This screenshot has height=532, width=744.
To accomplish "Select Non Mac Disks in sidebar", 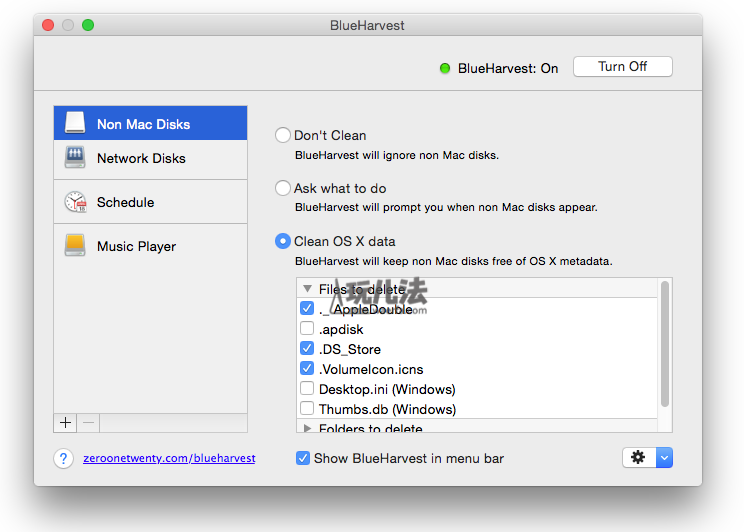I will tap(150, 123).
